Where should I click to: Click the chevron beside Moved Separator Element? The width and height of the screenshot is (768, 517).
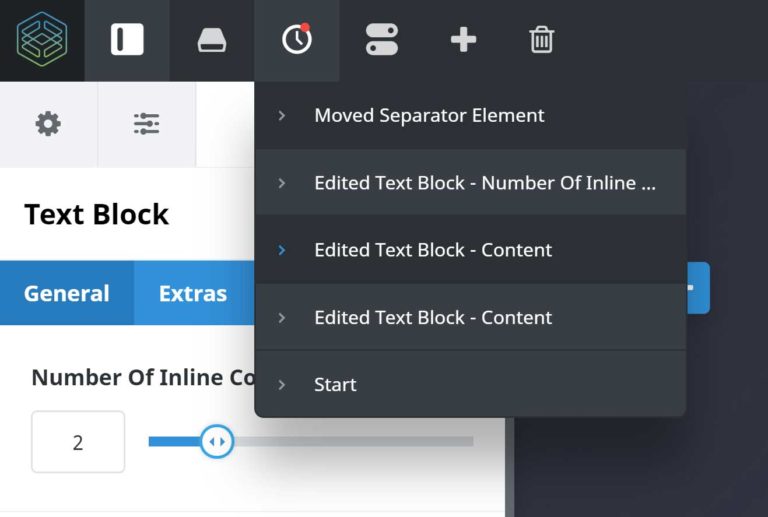pos(282,115)
